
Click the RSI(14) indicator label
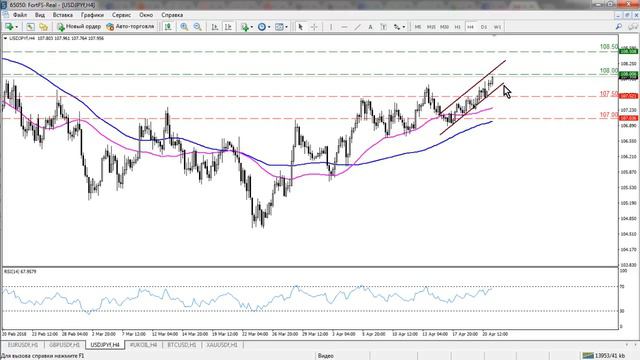point(20,271)
